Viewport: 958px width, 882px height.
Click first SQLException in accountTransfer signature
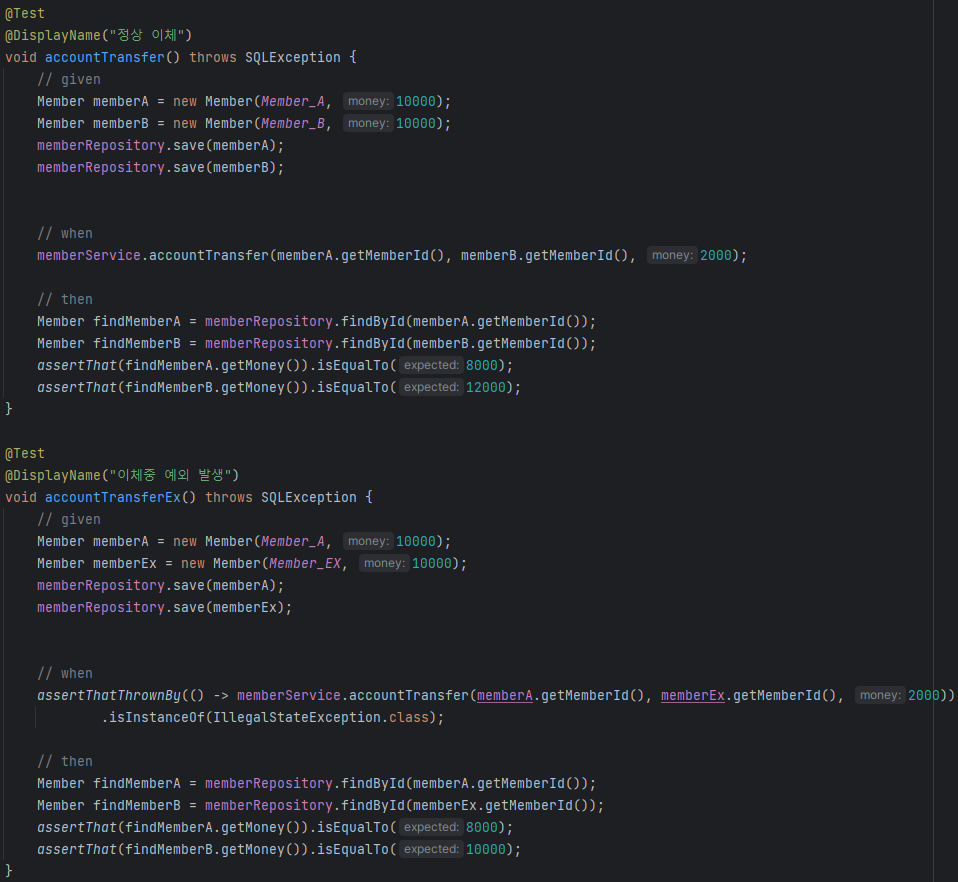pyautogui.click(x=293, y=57)
